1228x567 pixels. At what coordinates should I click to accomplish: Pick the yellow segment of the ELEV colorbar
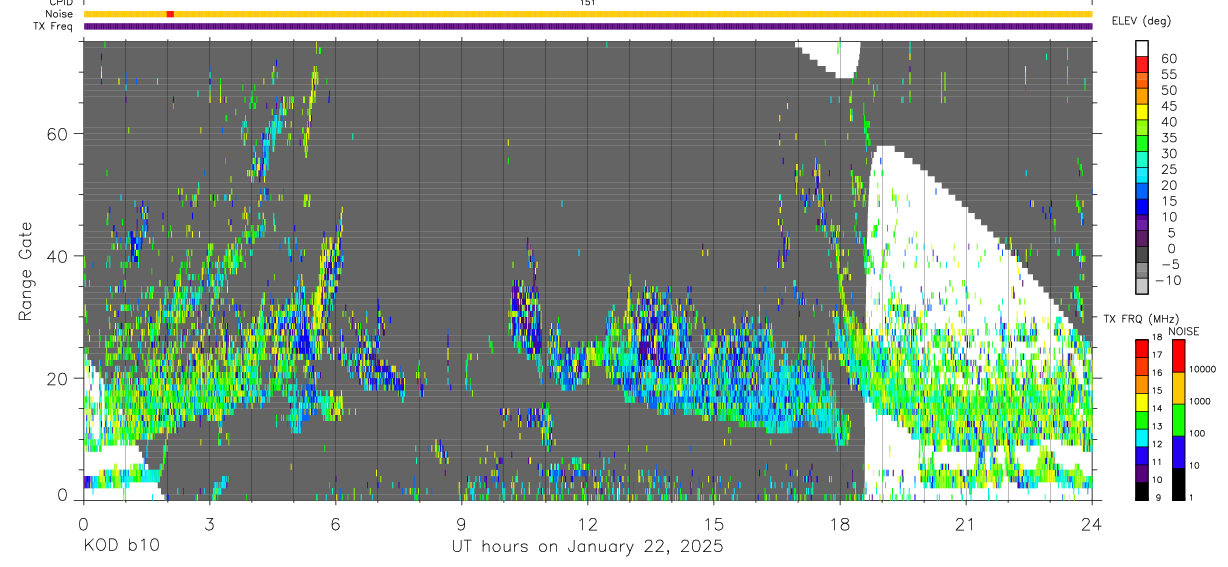[x=1142, y=114]
